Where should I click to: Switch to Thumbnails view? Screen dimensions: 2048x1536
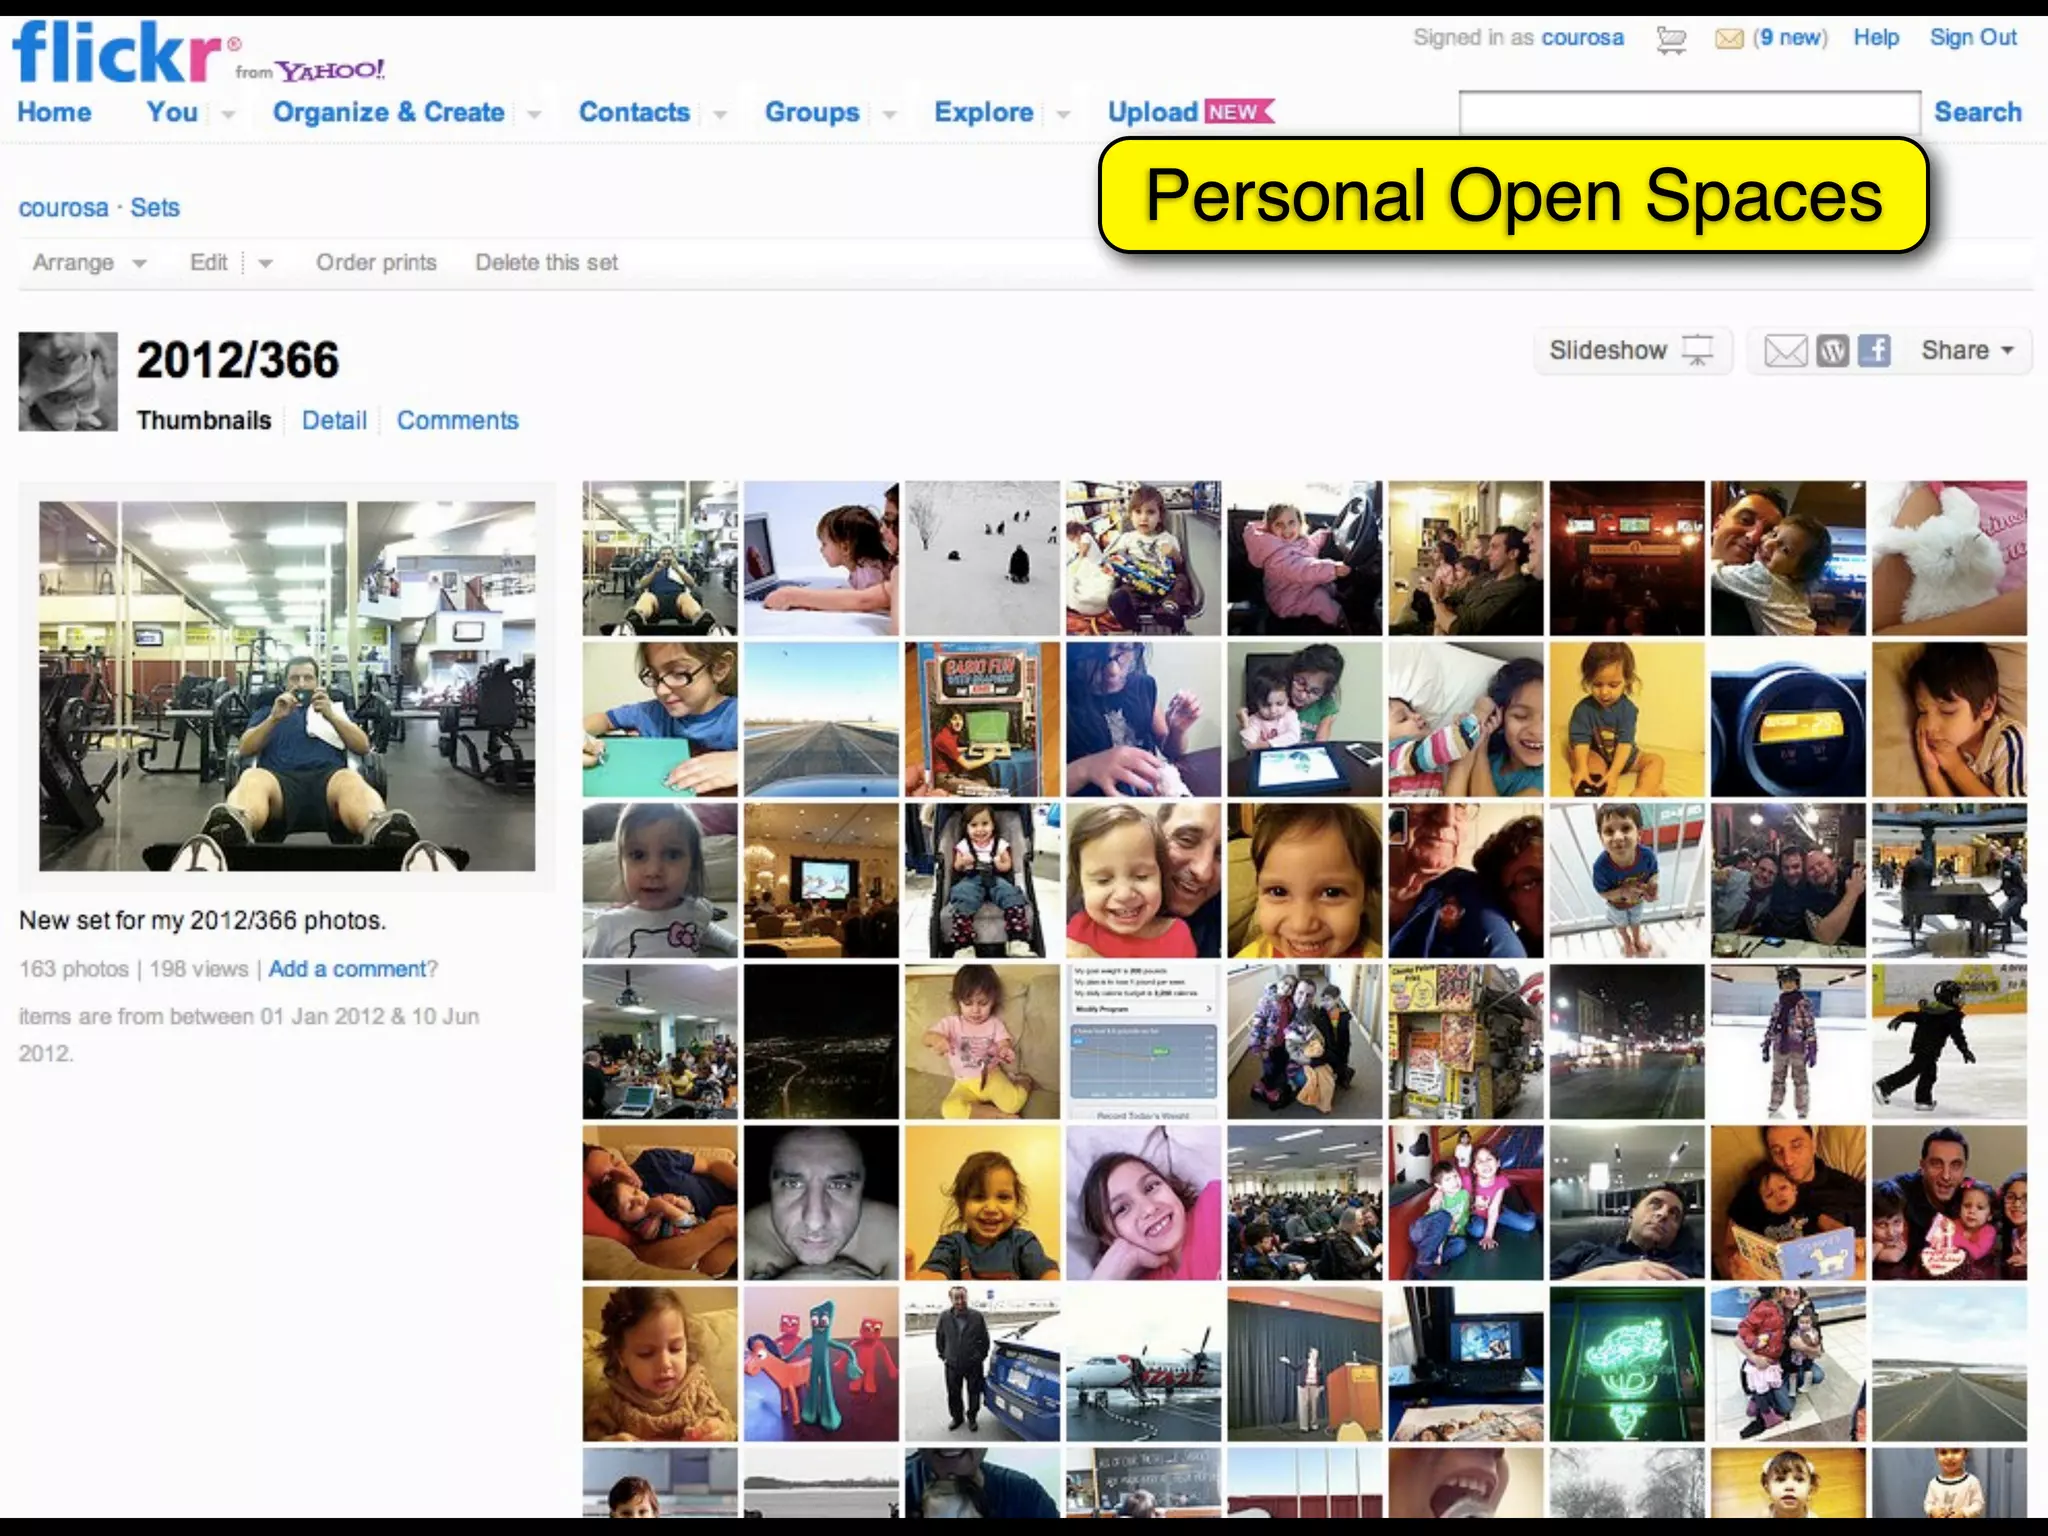click(204, 421)
